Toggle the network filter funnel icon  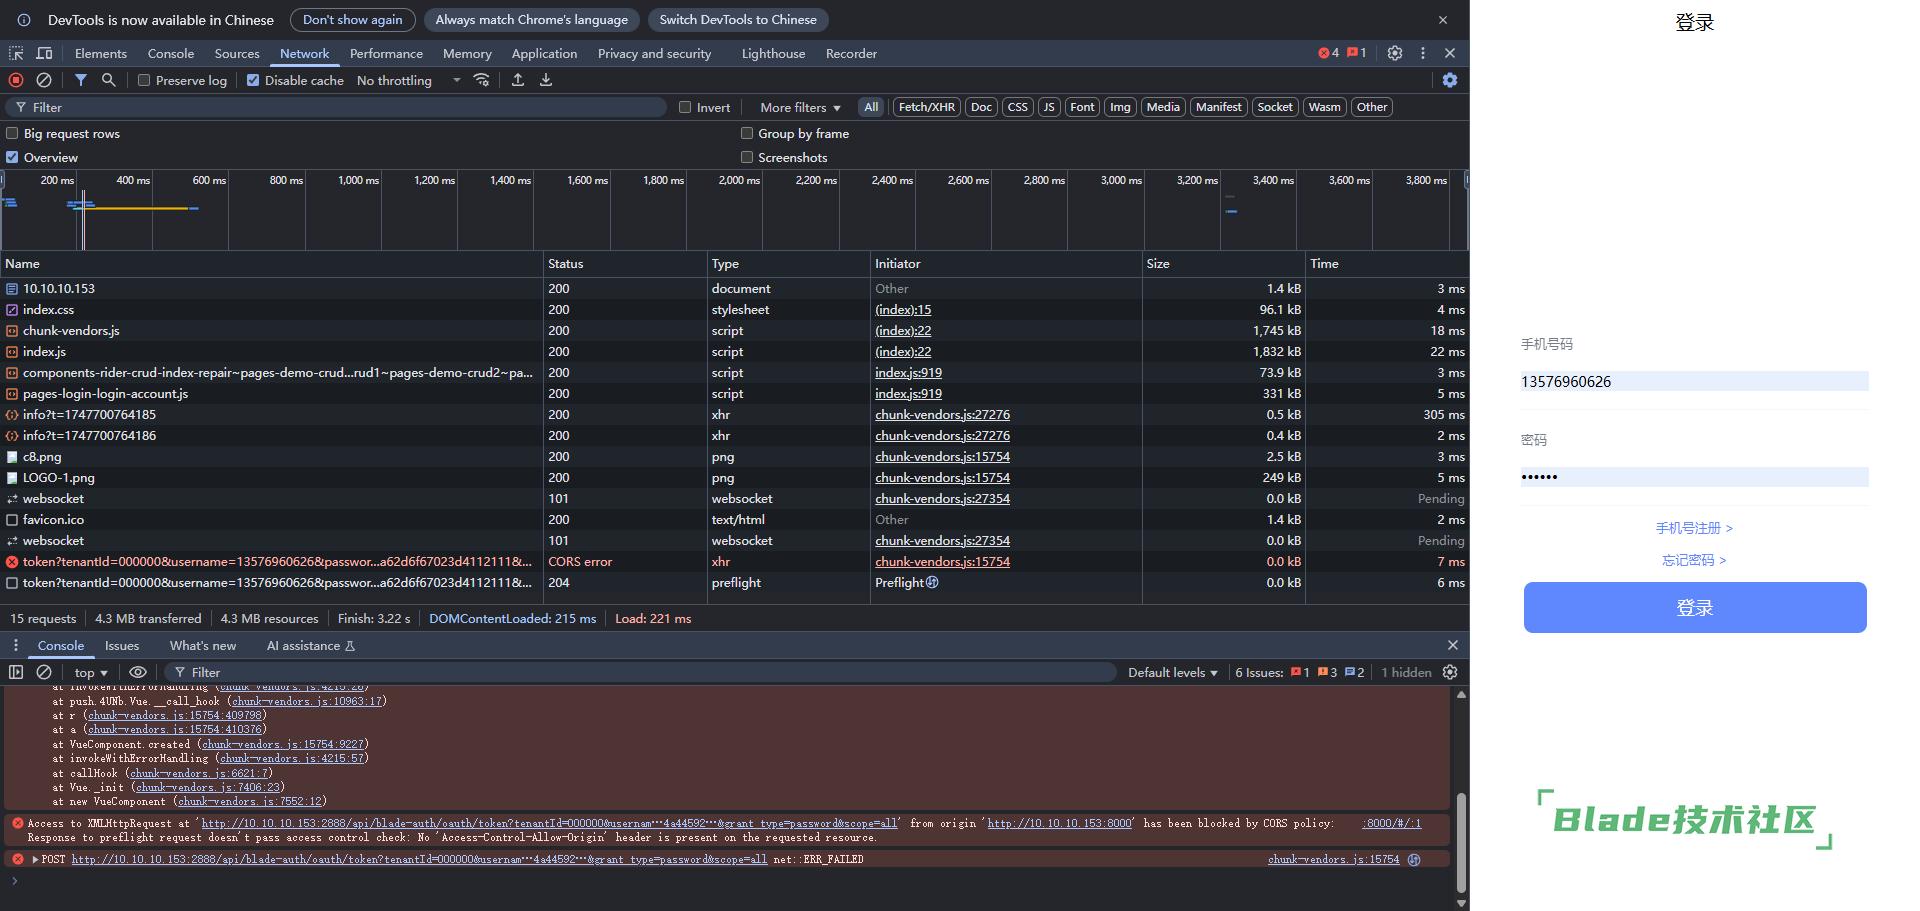tap(81, 80)
